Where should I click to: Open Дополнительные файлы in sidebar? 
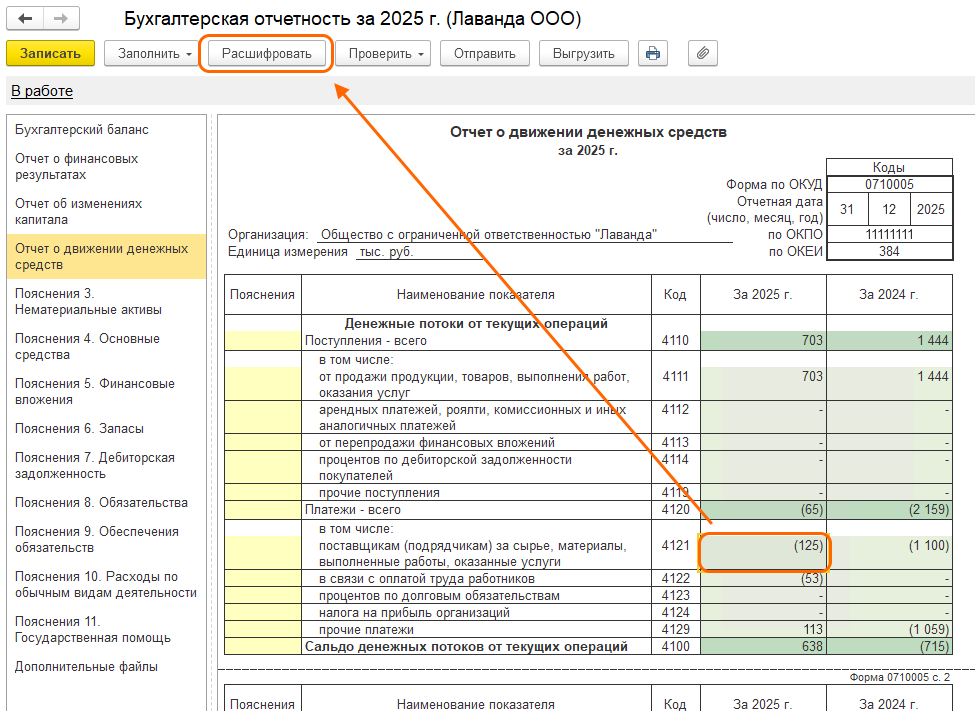pyautogui.click(x=86, y=667)
